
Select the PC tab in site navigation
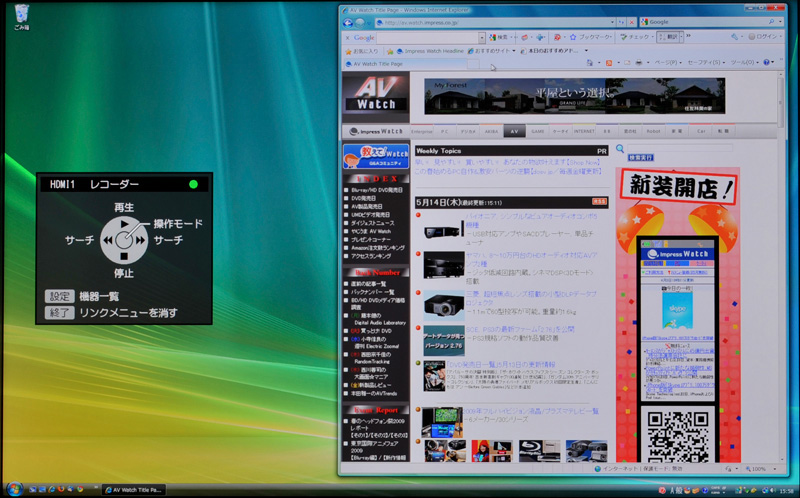click(x=444, y=131)
